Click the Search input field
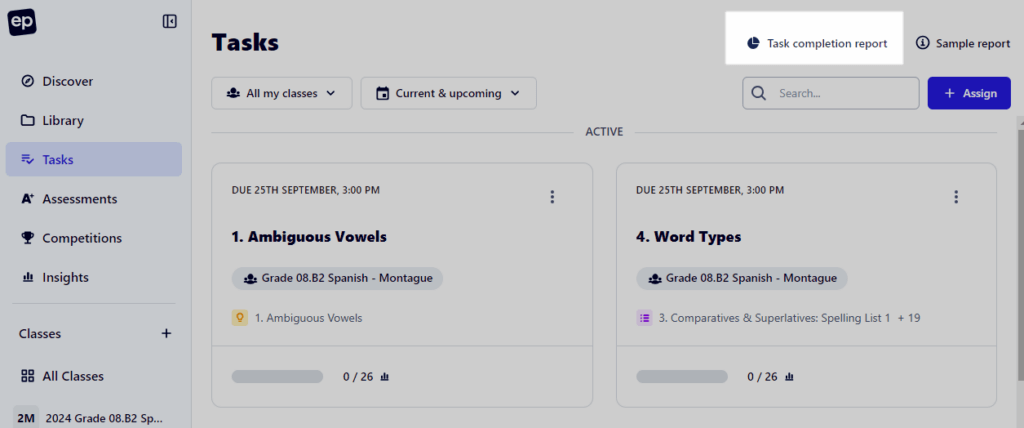 [831, 93]
